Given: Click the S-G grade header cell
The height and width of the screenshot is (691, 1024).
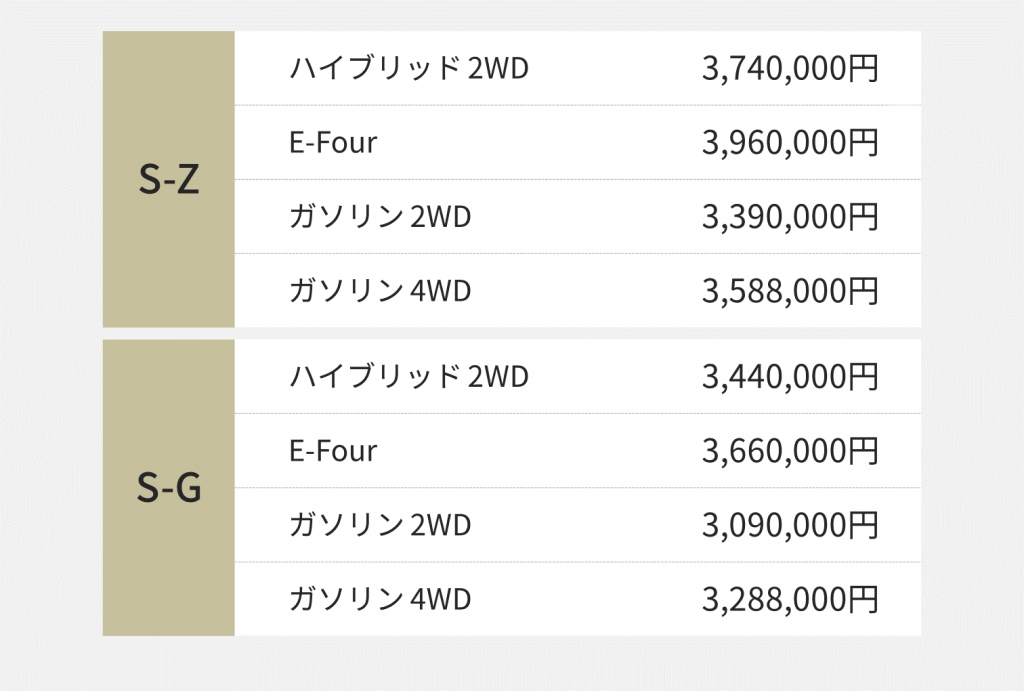Looking at the screenshot, I should pos(168,488).
